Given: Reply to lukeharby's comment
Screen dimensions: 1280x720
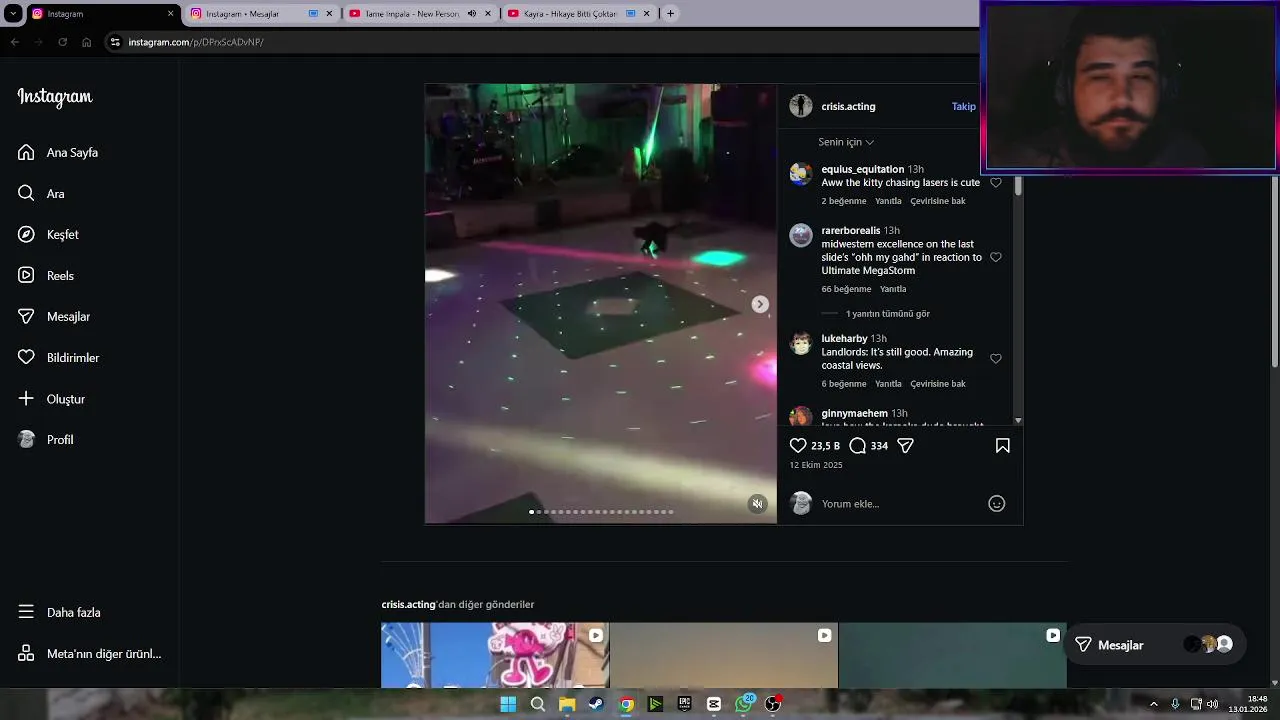Looking at the screenshot, I should click(888, 384).
